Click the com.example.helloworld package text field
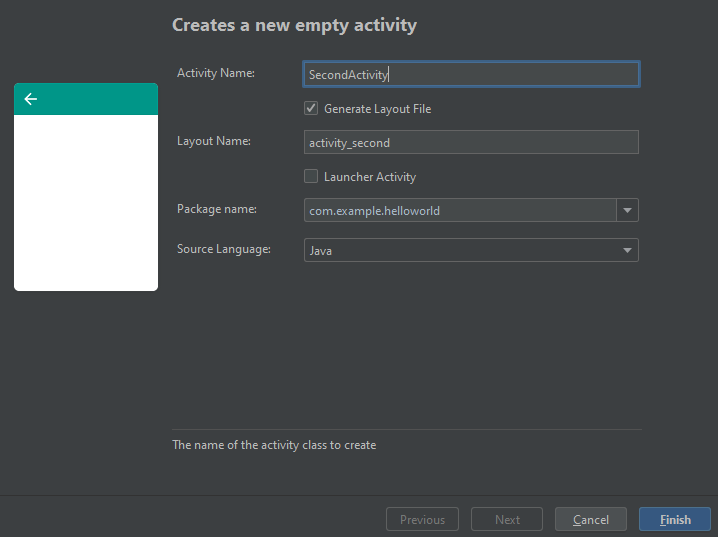The image size is (718, 537). (x=460, y=210)
